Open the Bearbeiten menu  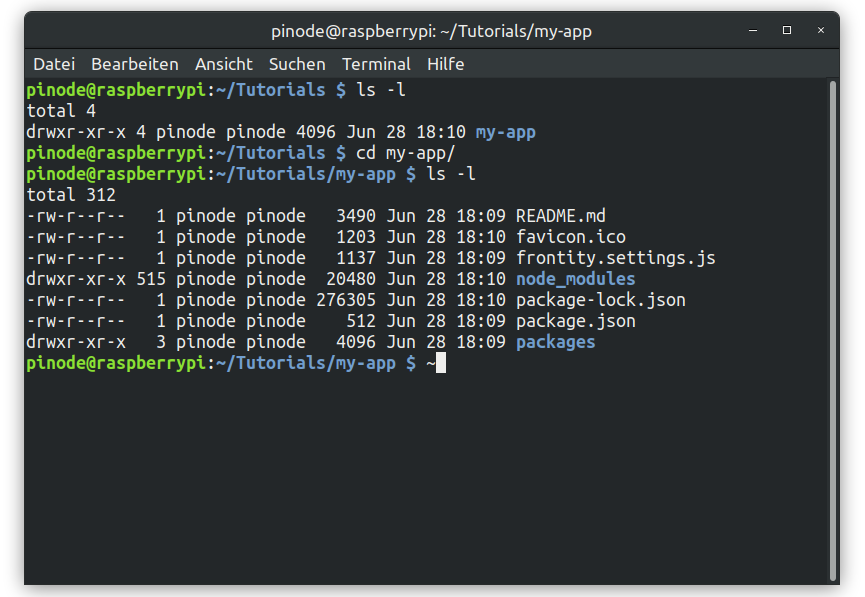tap(135, 64)
